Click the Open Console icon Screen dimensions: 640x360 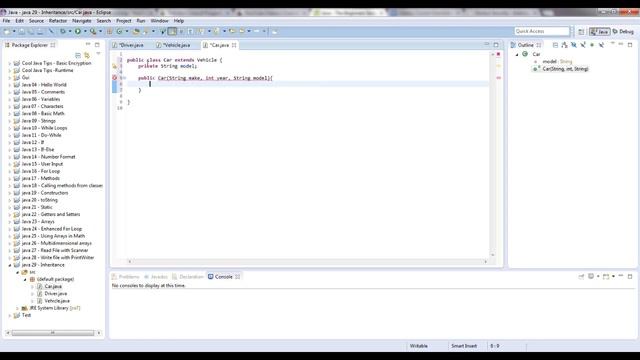point(606,276)
